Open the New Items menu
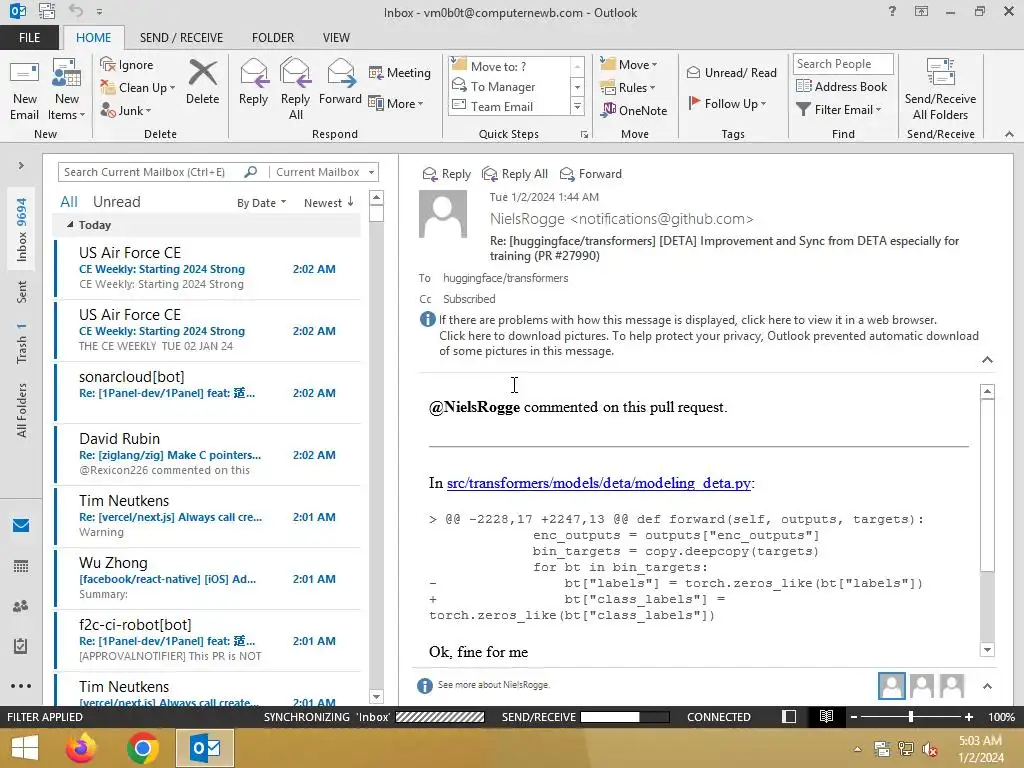 67,91
